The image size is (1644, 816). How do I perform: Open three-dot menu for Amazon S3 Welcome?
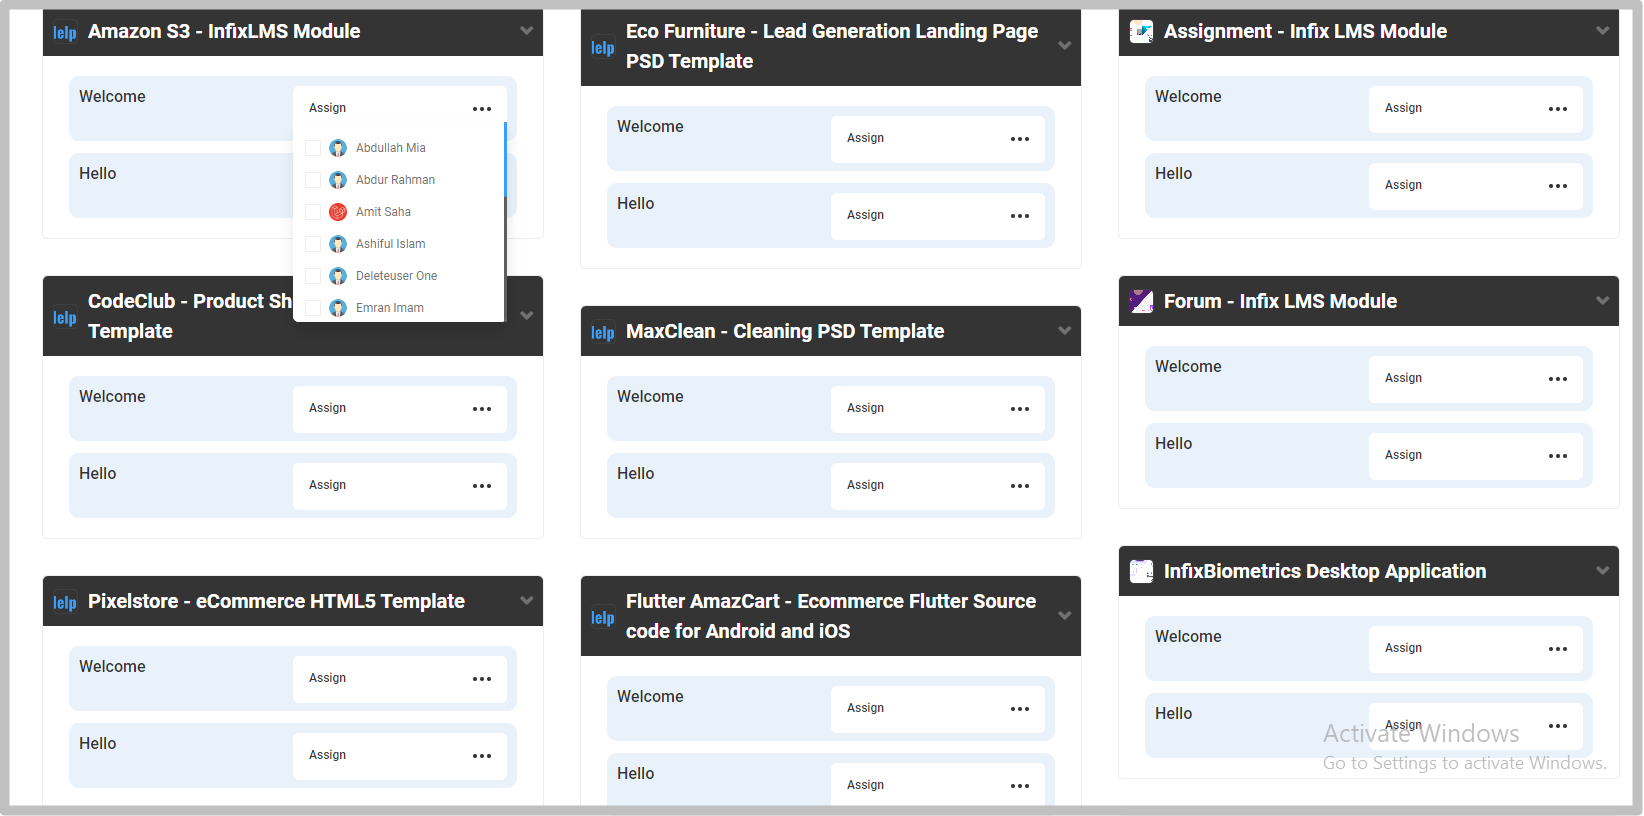point(482,109)
